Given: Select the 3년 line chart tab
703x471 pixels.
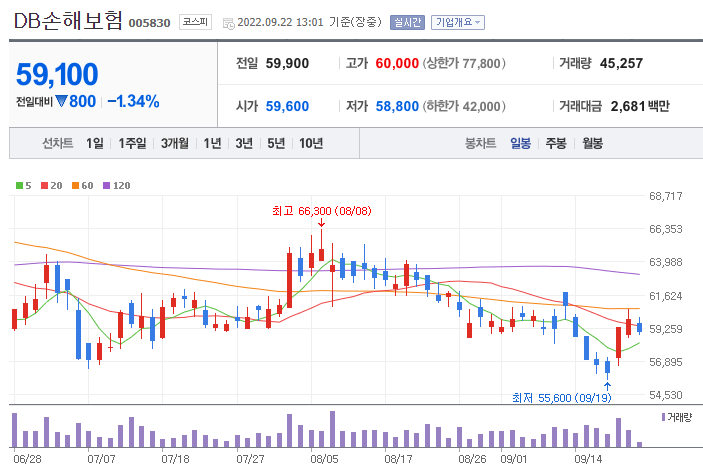Looking at the screenshot, I should point(244,143).
